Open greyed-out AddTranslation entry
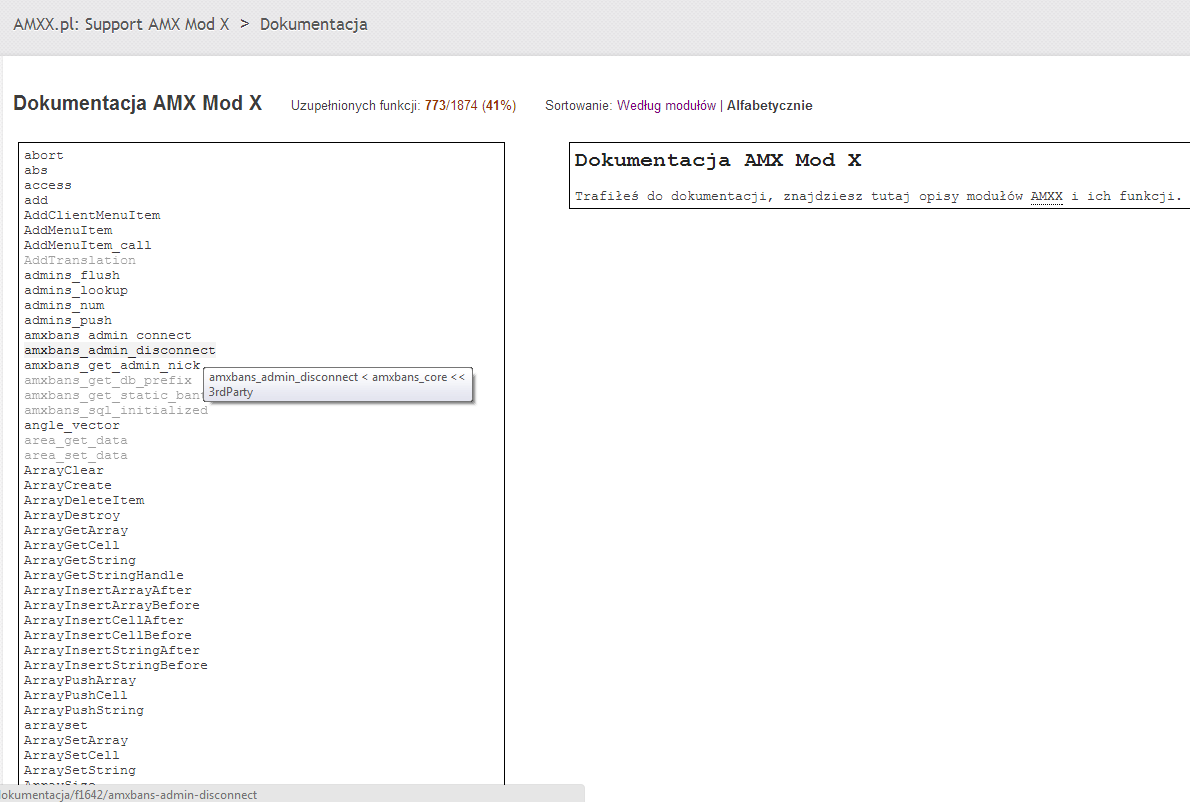 (80, 260)
